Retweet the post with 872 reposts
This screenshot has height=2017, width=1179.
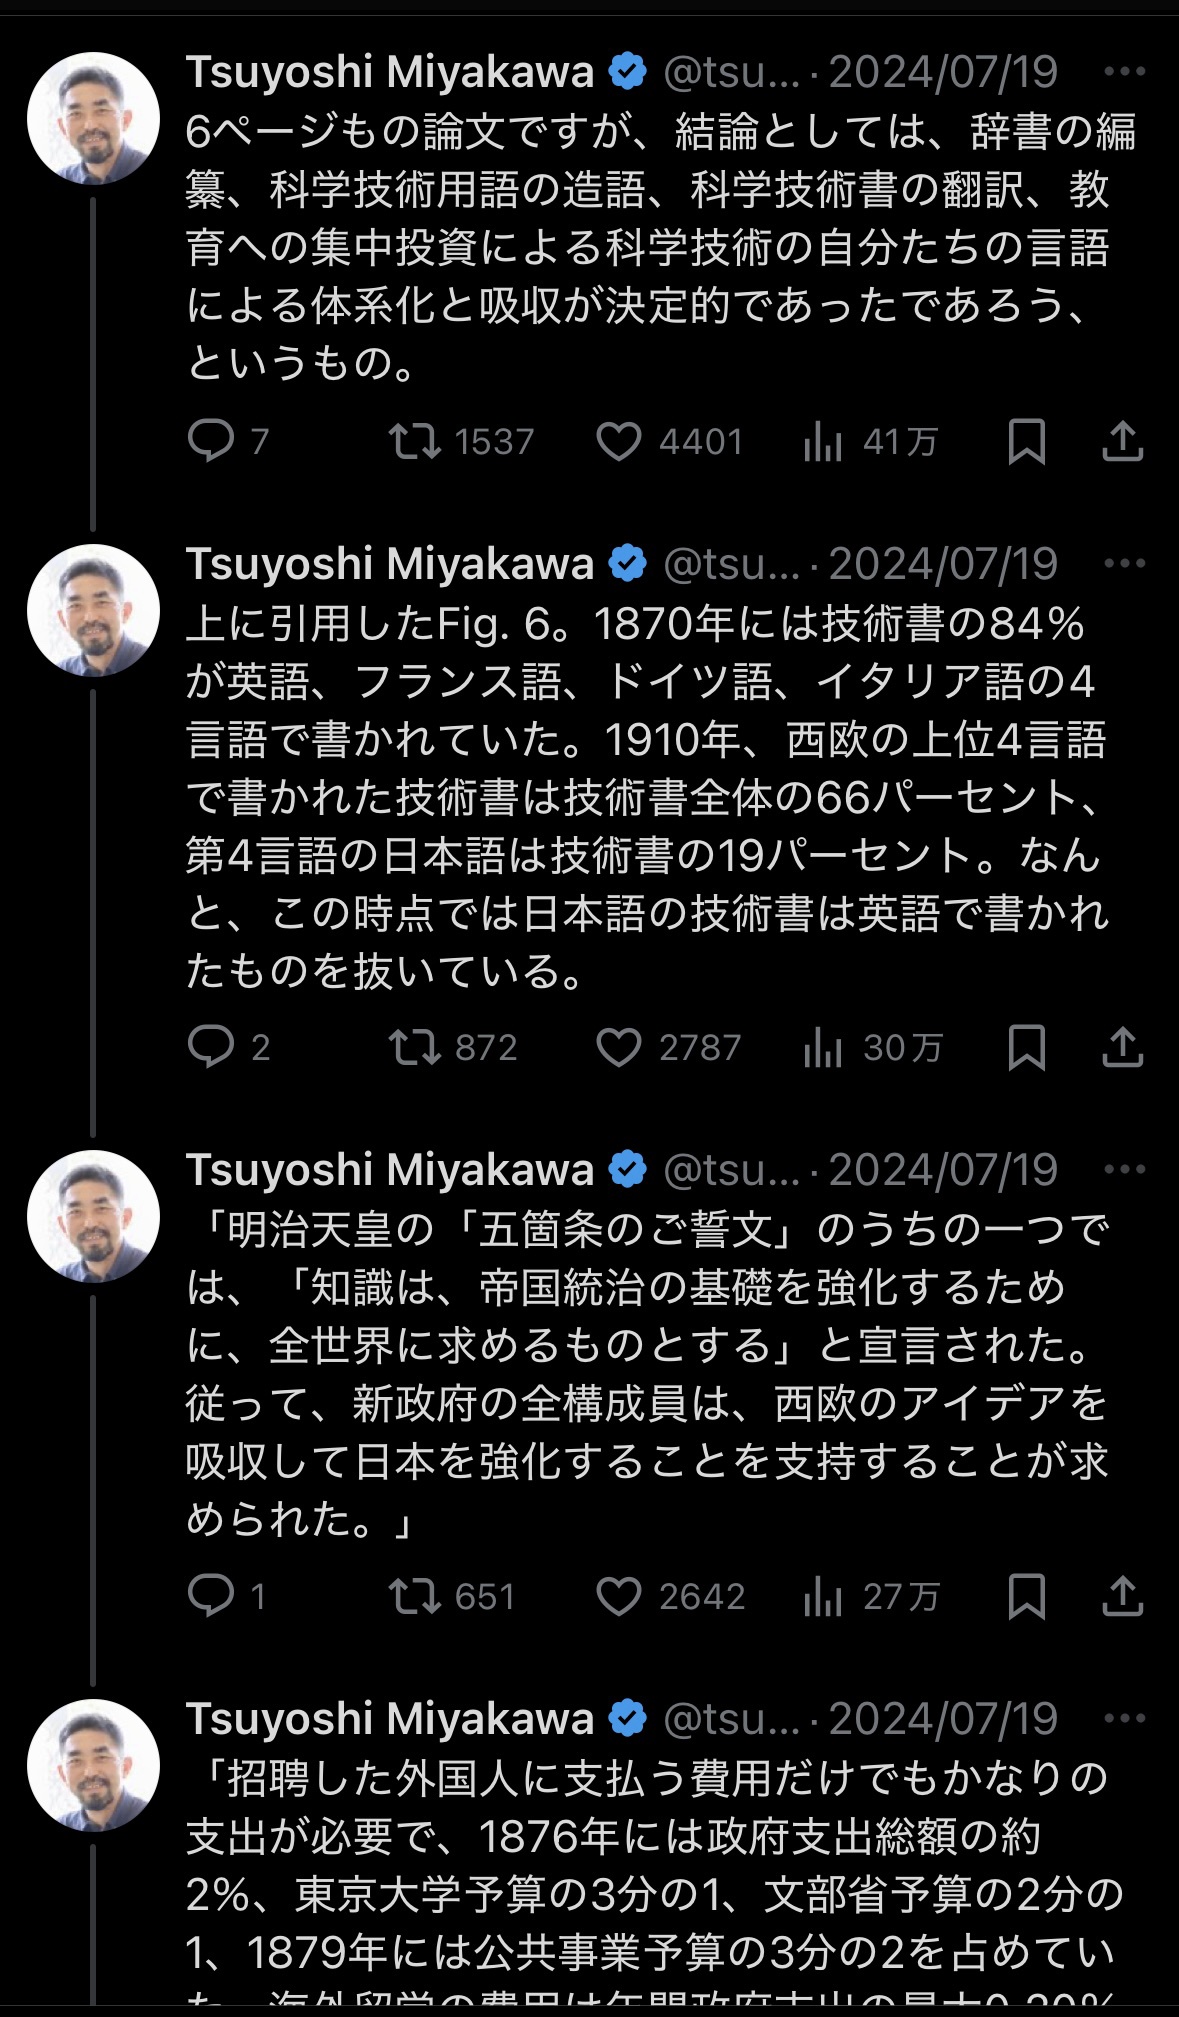coord(415,1047)
